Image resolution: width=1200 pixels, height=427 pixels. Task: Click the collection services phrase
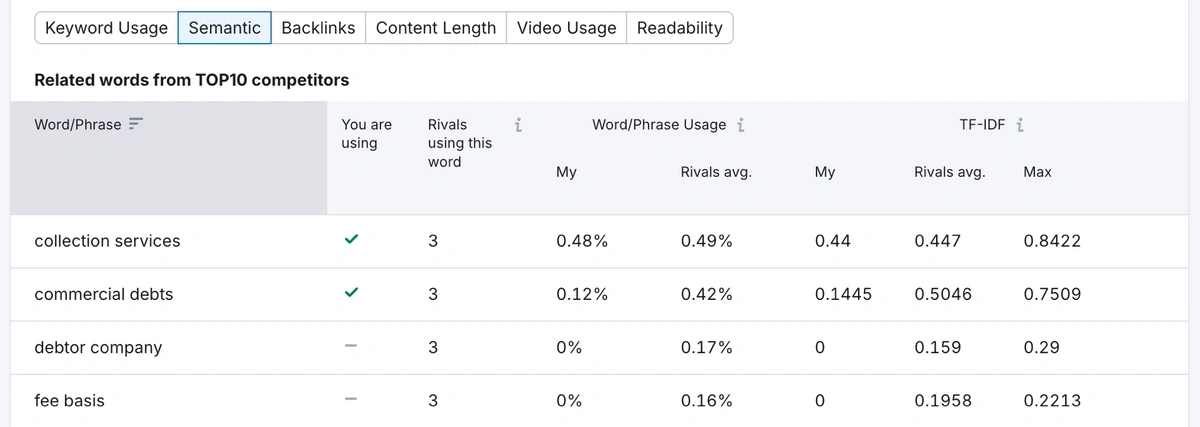[x=107, y=241]
